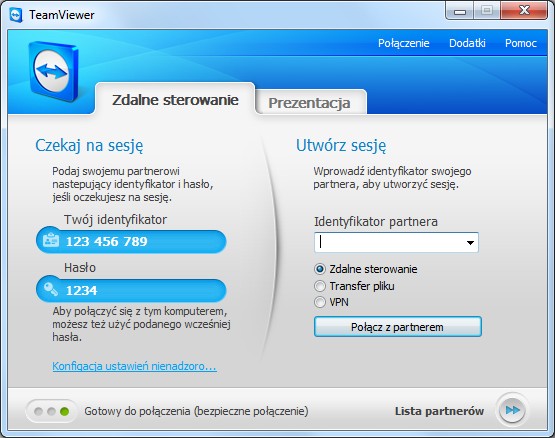The width and height of the screenshot is (555, 438).
Task: Open partner list with the double-arrow icon
Action: click(x=512, y=410)
